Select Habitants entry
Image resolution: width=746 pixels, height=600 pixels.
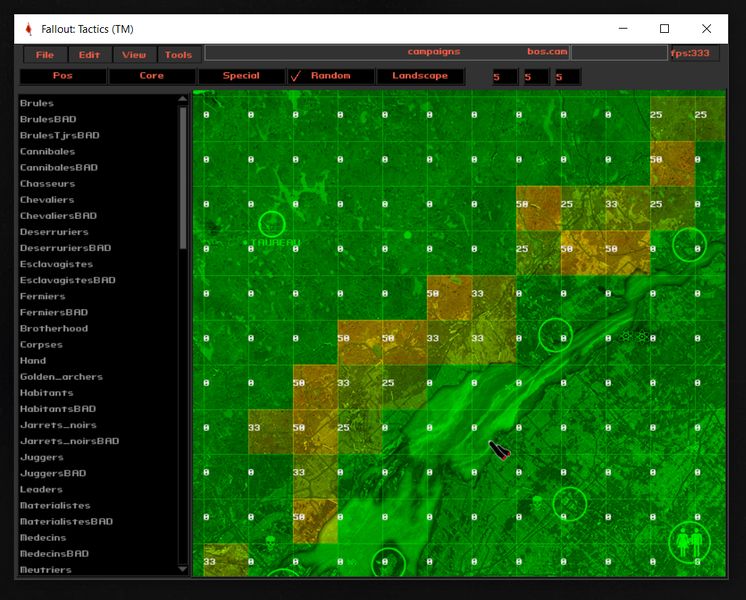[x=47, y=393]
